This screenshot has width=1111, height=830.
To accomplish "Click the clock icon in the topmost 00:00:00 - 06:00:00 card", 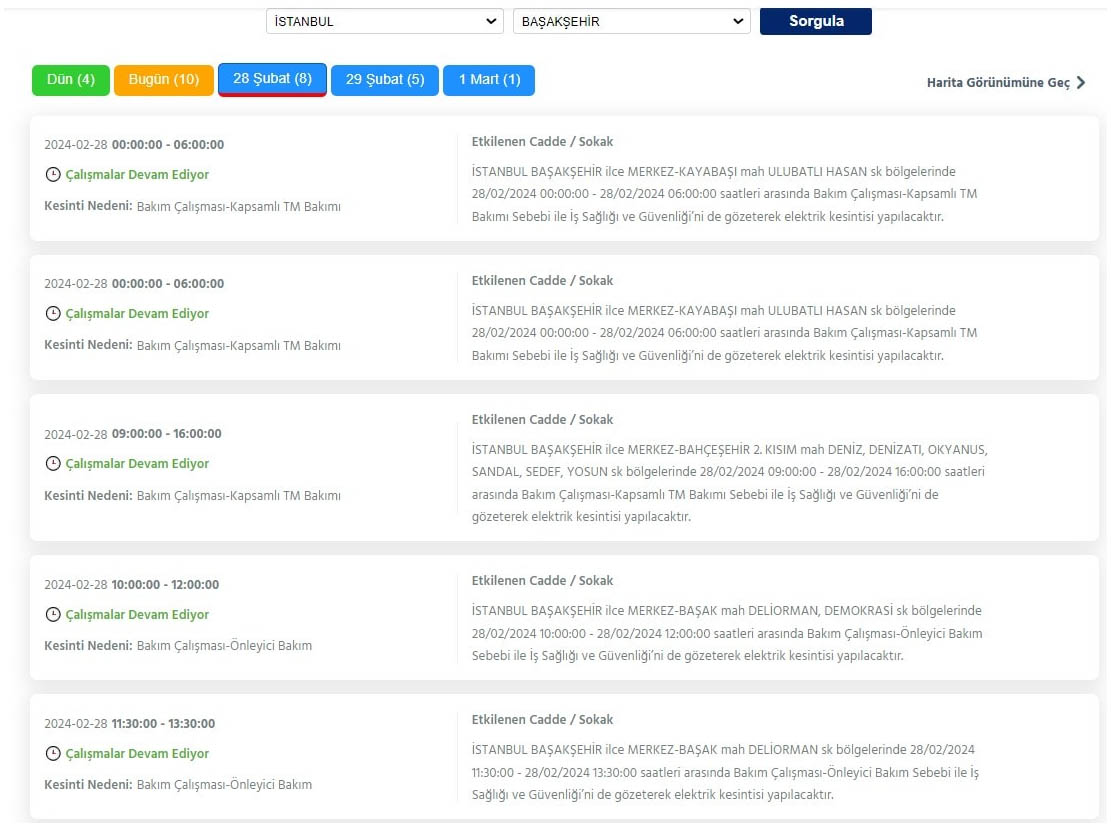I will coord(53,175).
